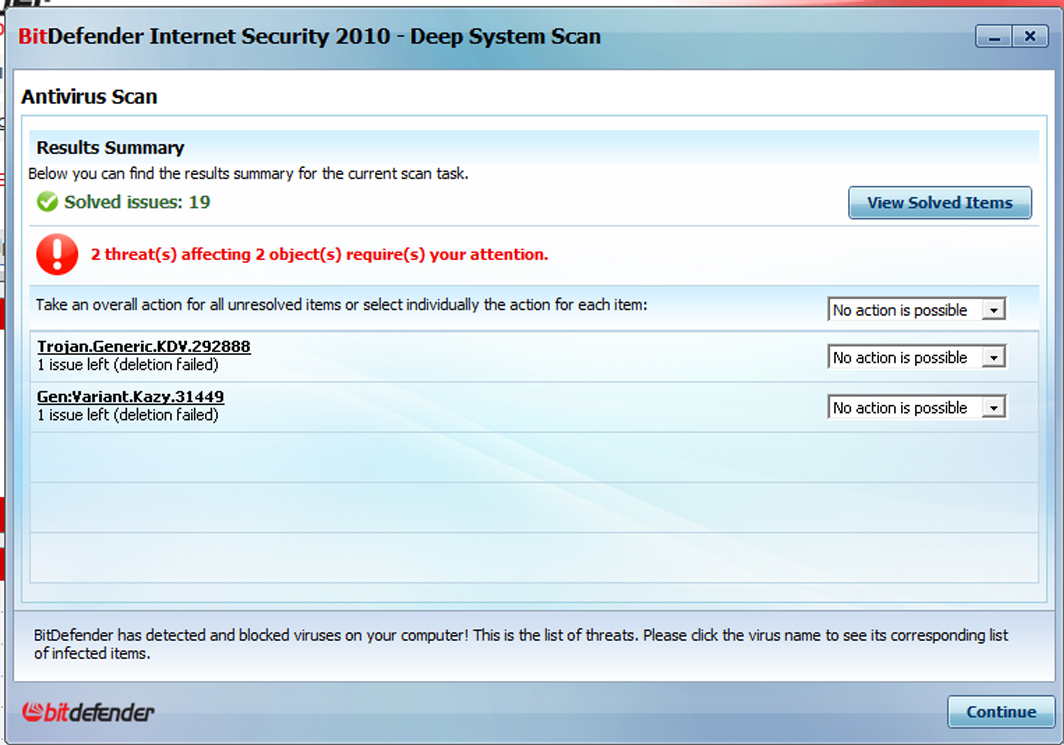Open the overall action dropdown for unresolved items

917,309
